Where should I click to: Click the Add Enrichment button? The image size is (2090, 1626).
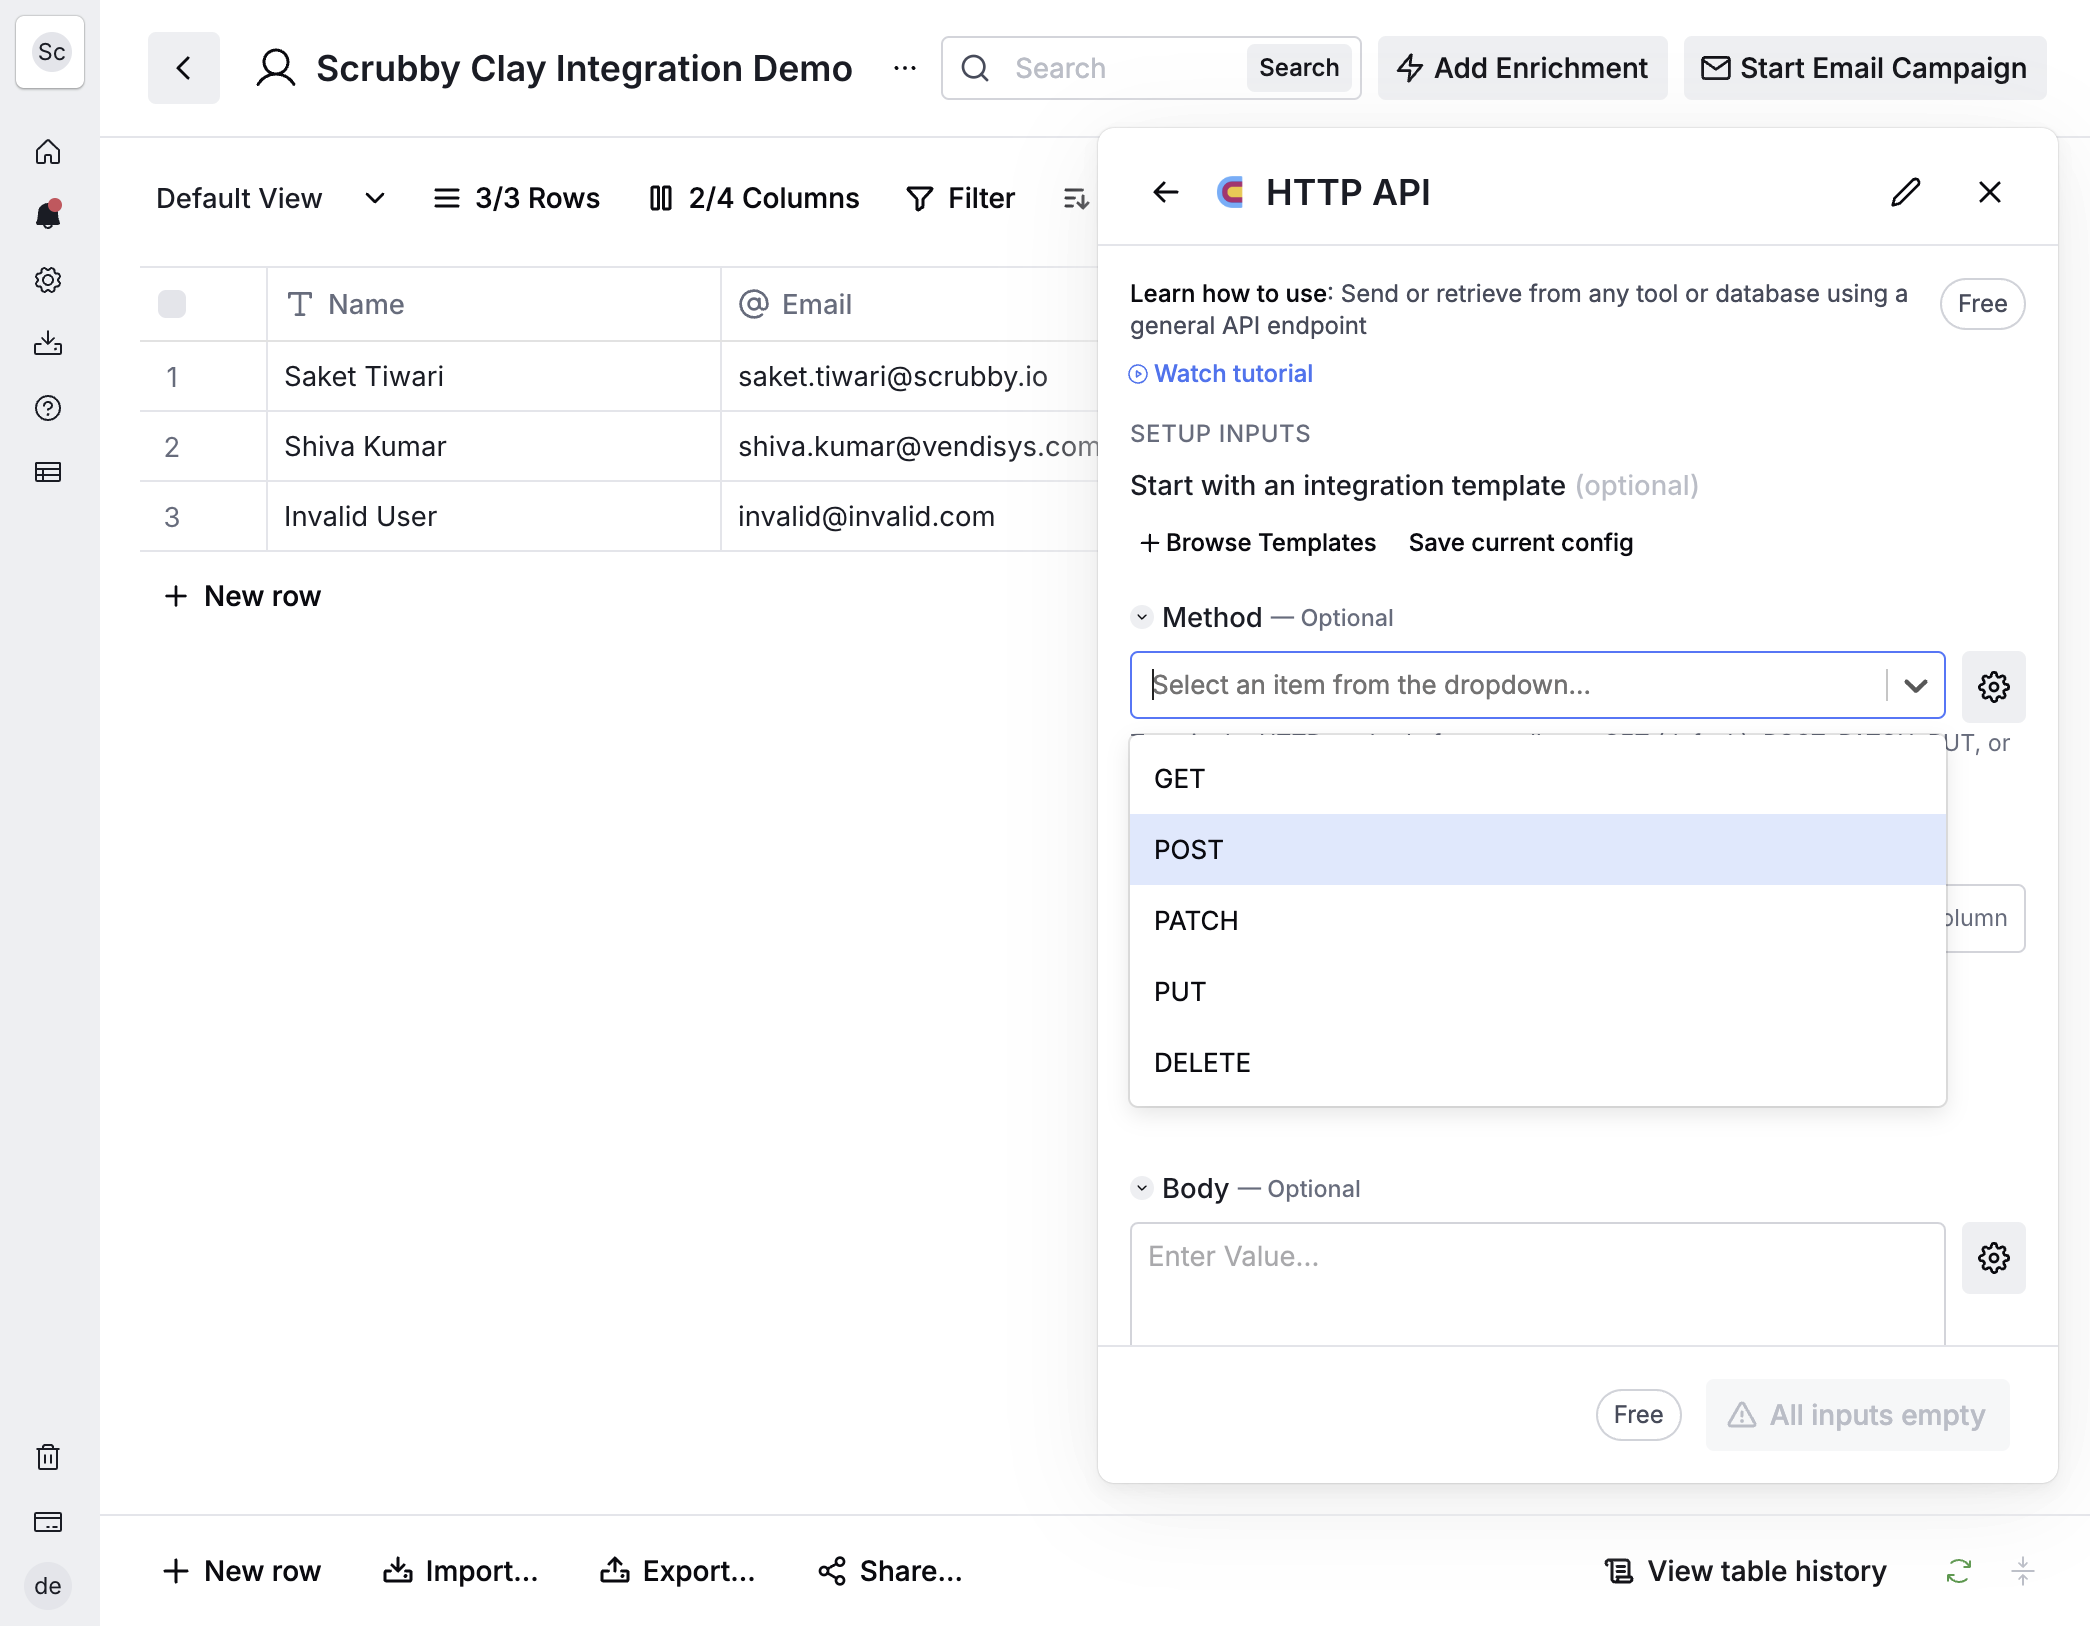1522,68
